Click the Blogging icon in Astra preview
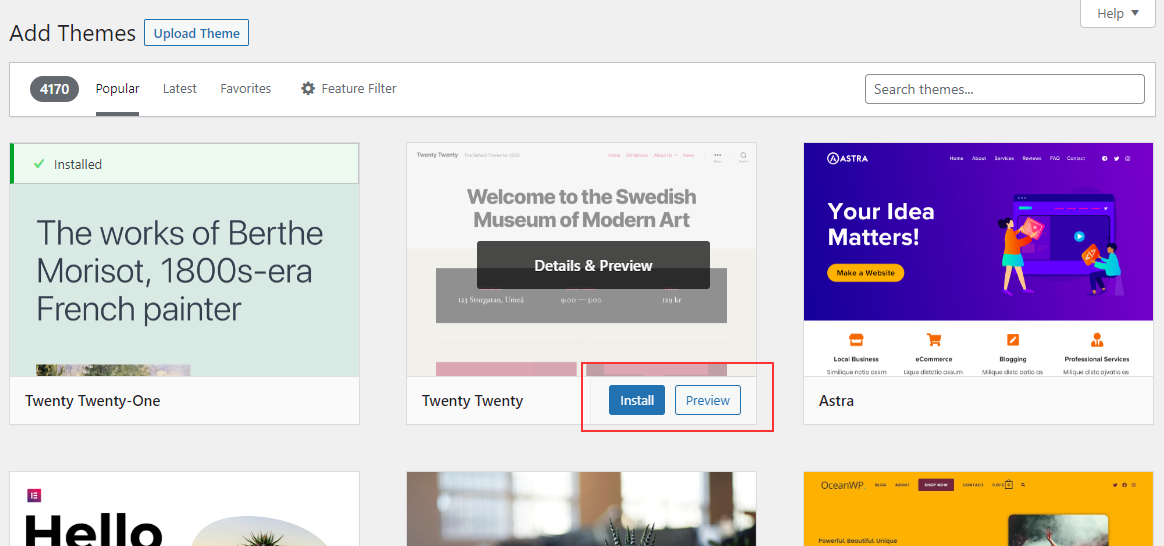1164x546 pixels. click(1013, 340)
